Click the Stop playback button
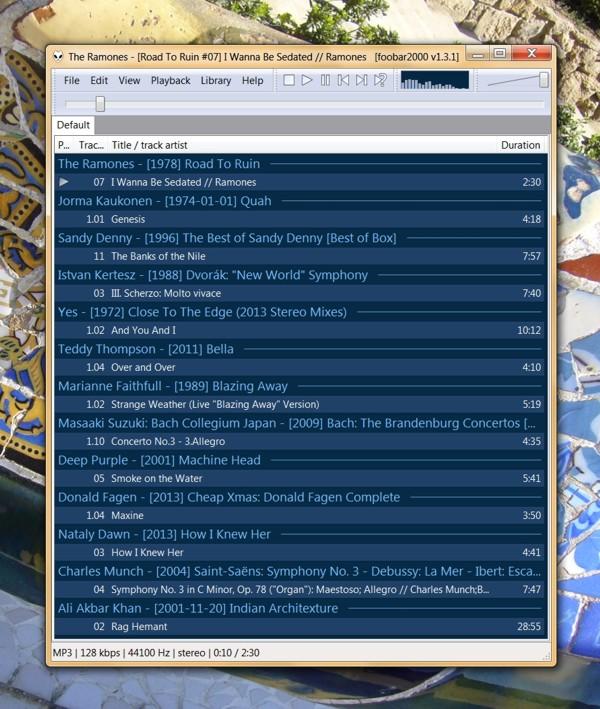The height and width of the screenshot is (709, 600). coord(288,80)
